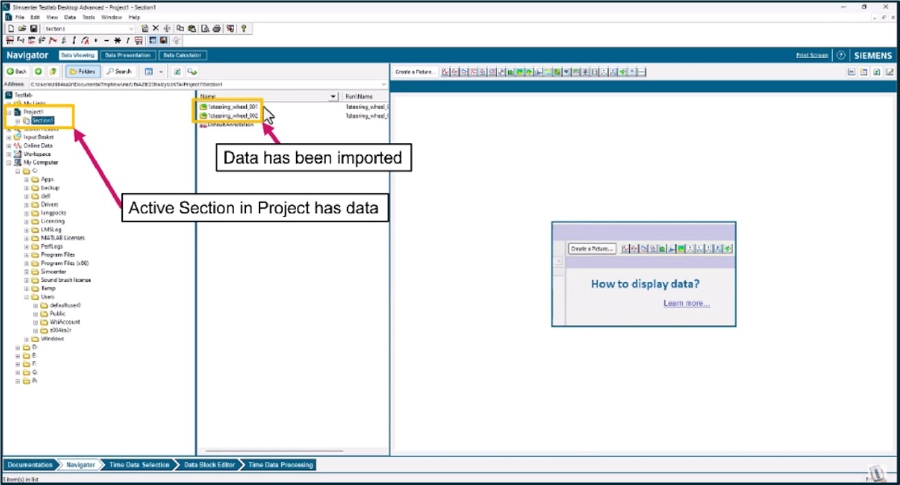Click the Save icon in the top toolbar
This screenshot has width=900, height=485.
(x=33, y=29)
